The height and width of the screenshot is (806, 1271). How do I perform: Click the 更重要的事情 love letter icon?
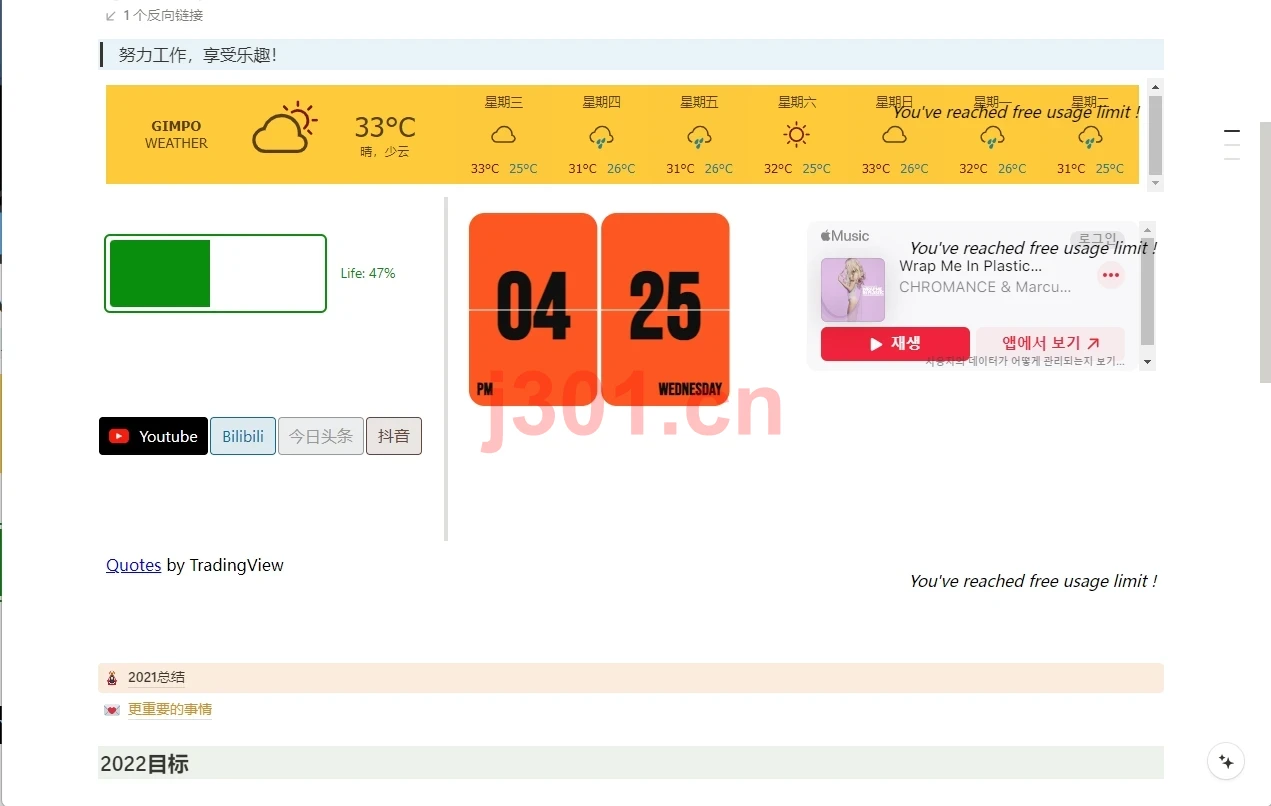112,710
